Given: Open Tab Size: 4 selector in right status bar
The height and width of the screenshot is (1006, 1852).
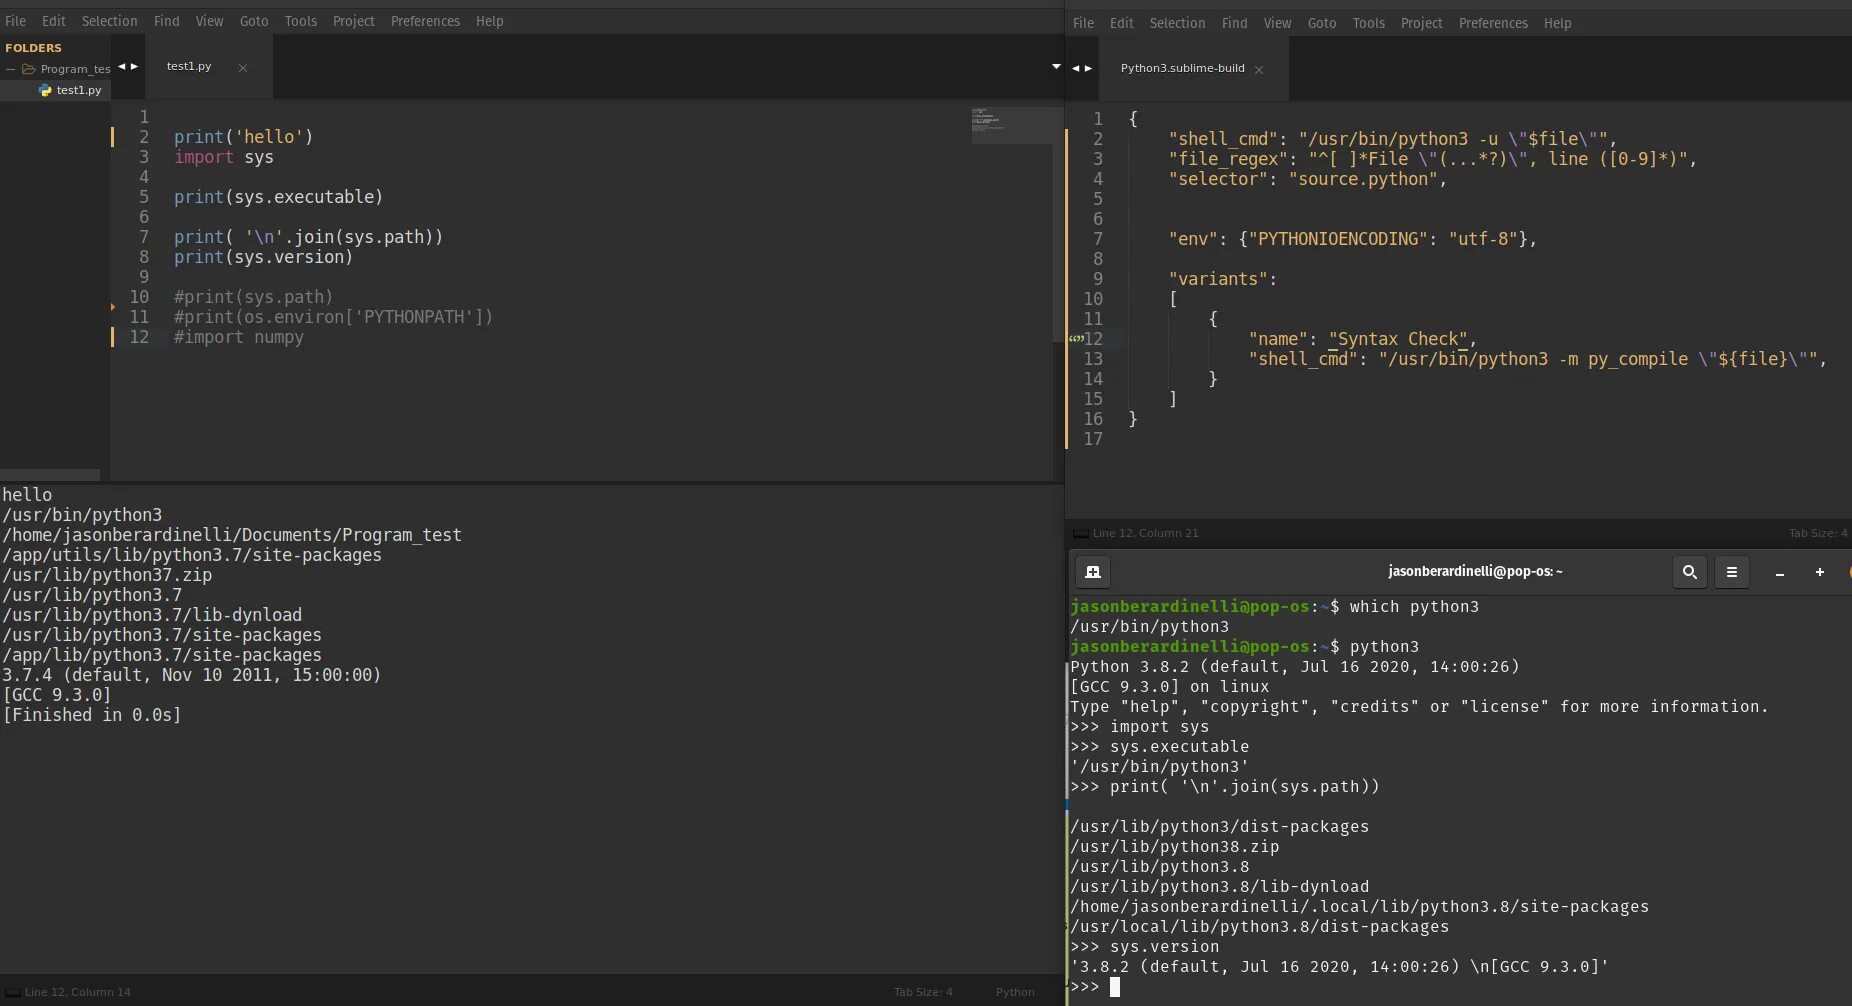Looking at the screenshot, I should coord(1818,533).
